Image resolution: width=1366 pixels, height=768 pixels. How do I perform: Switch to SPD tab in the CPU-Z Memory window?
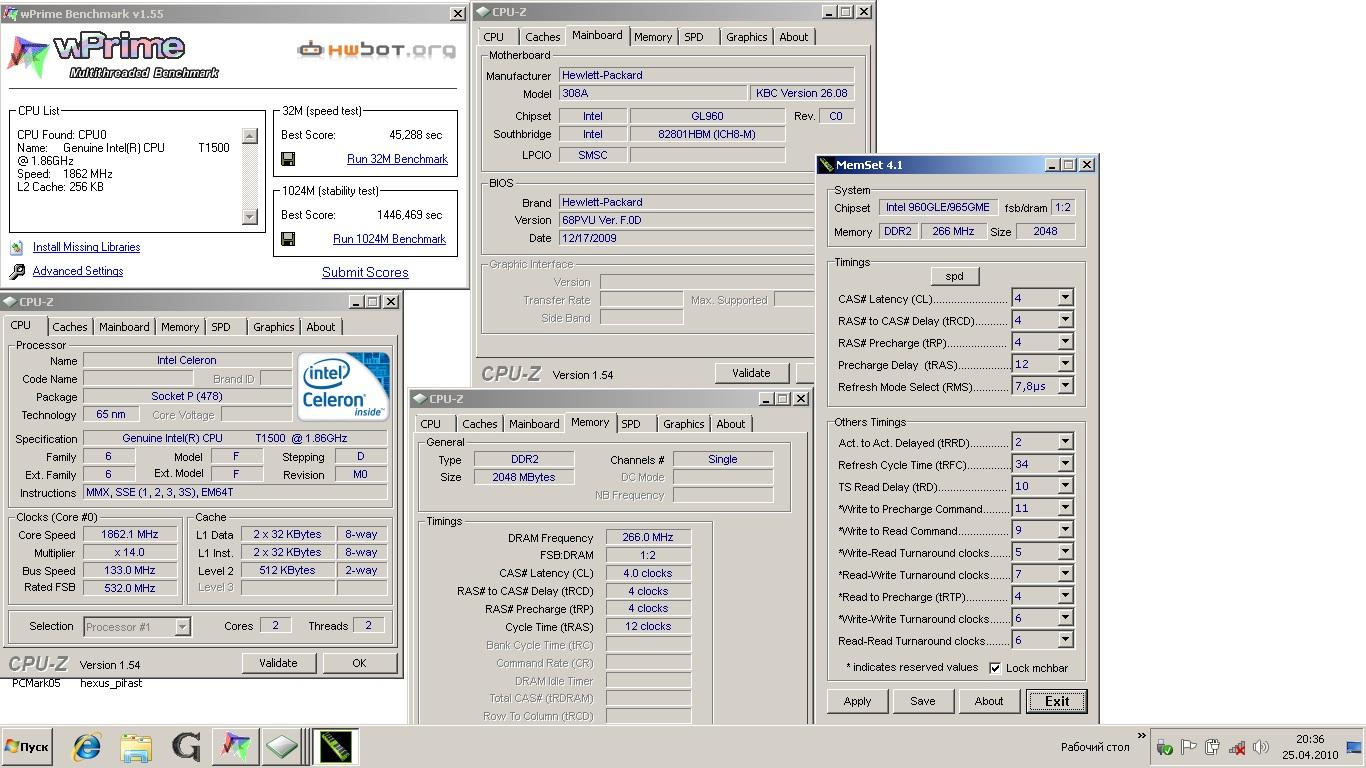pos(631,424)
